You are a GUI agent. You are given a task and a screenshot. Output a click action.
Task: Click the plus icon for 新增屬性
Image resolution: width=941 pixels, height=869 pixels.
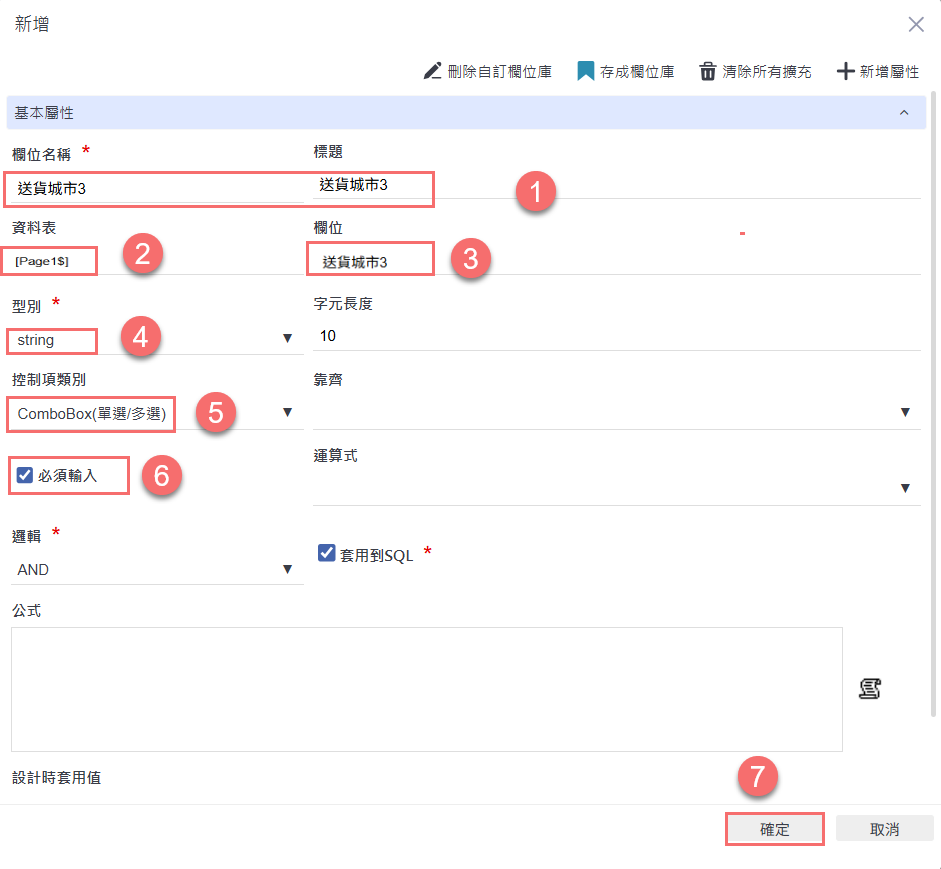click(x=845, y=71)
